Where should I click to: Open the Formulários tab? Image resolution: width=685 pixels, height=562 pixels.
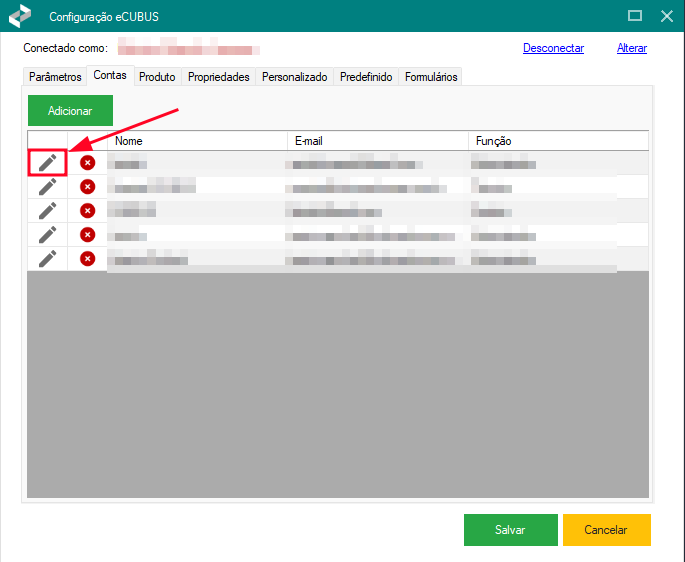click(431, 77)
